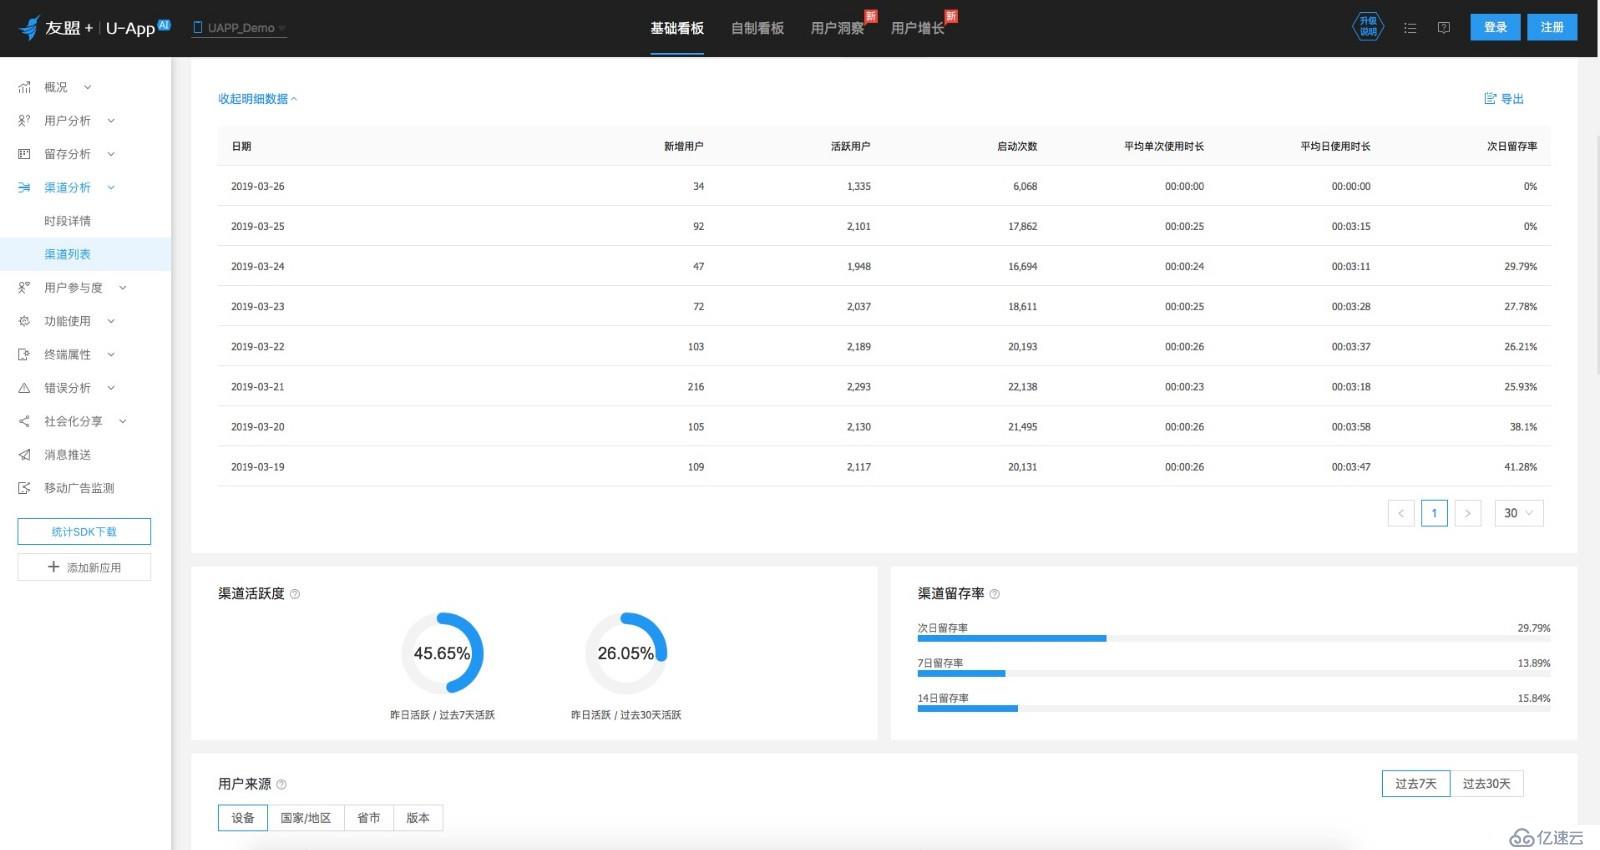Click help icon next to 渠道活跃度

(x=295, y=594)
